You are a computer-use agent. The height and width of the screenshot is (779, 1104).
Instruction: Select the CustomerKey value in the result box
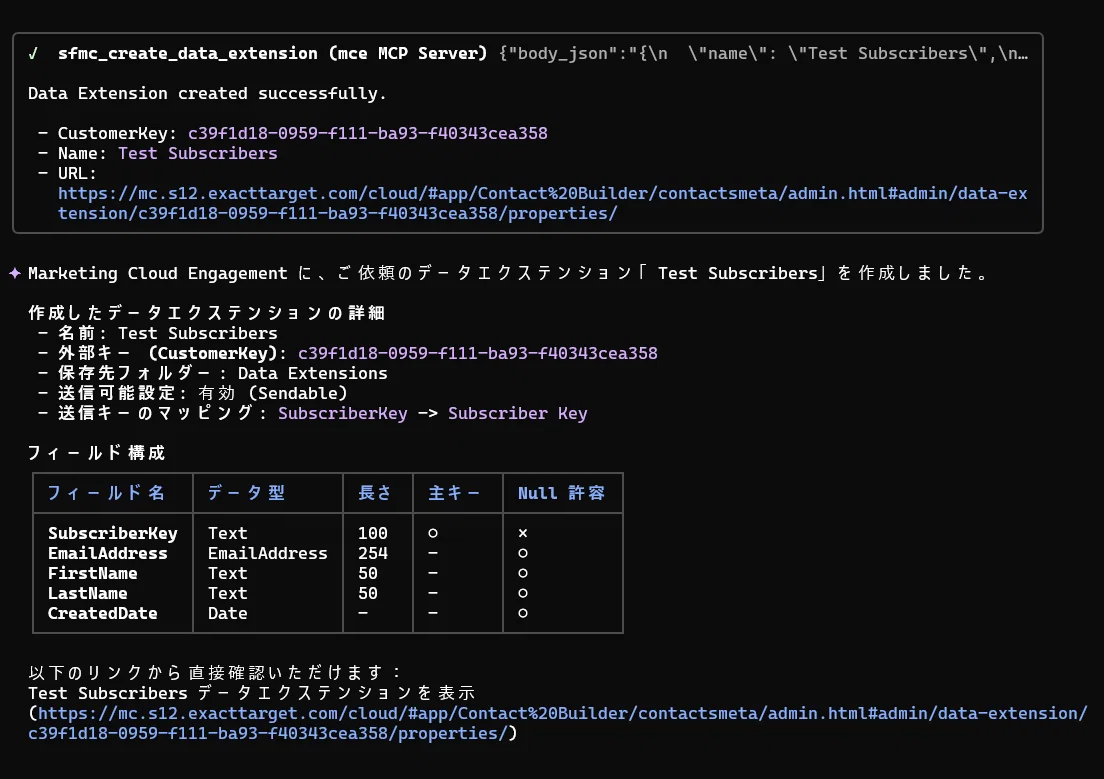pos(368,133)
